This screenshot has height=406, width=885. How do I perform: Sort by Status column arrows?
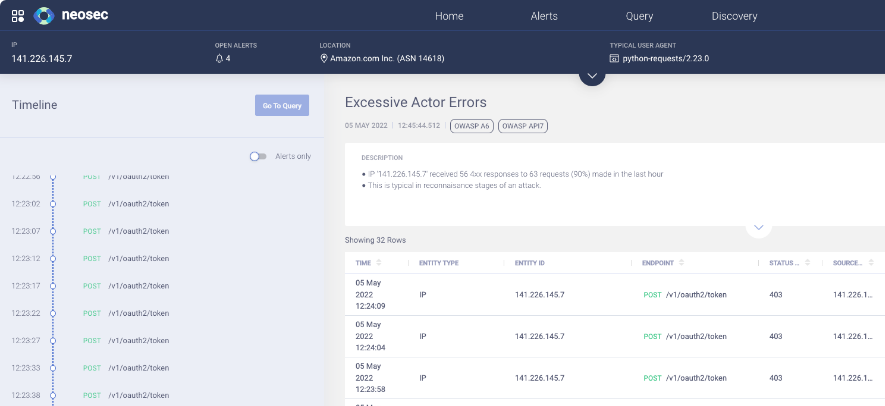808,263
